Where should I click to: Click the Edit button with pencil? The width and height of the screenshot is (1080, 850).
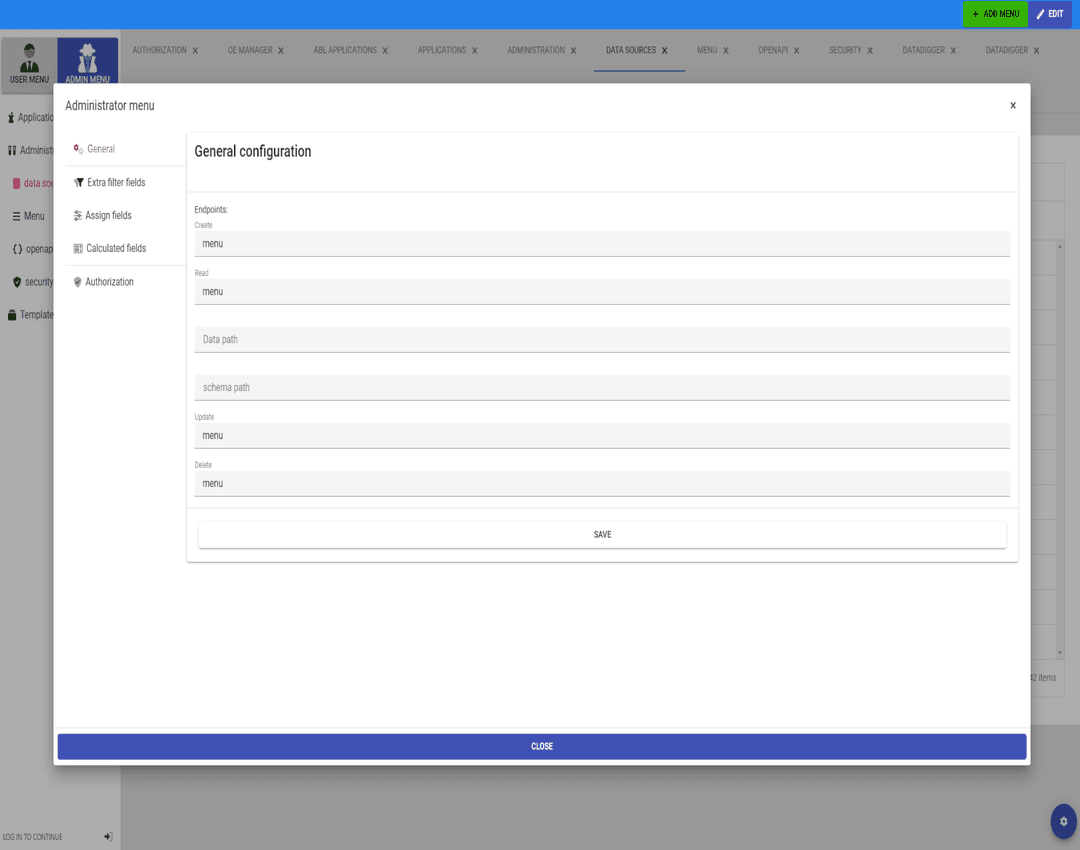click(x=1050, y=14)
